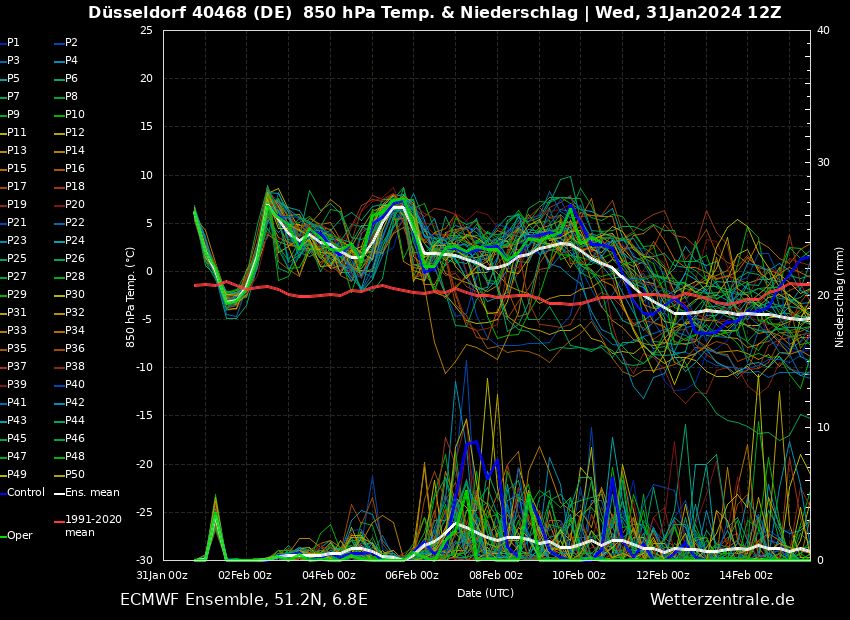Click the P10 legend entry
850x620 pixels.
click(x=74, y=115)
